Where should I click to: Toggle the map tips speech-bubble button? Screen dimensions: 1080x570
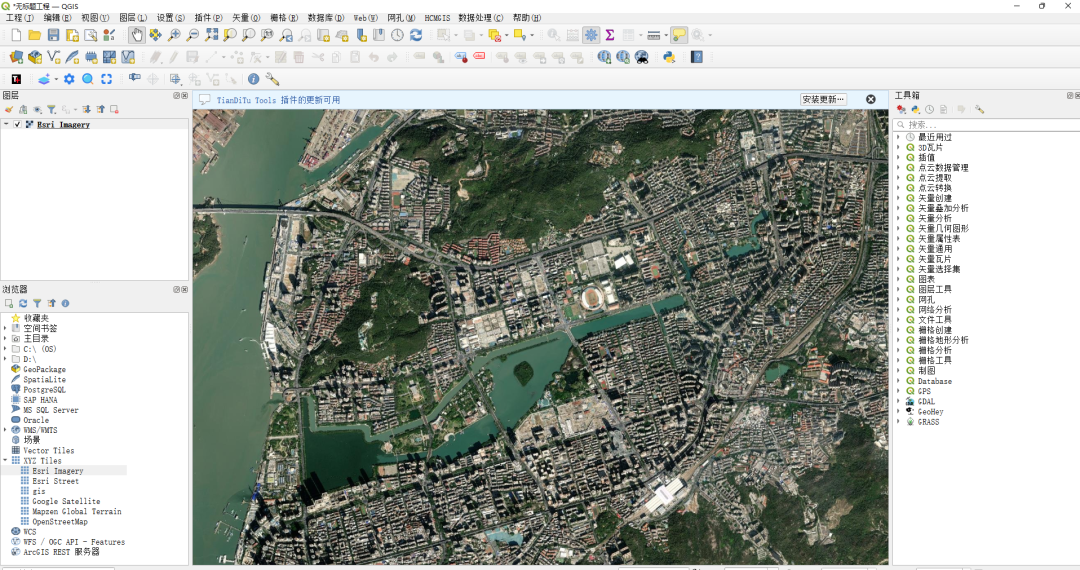pos(679,35)
